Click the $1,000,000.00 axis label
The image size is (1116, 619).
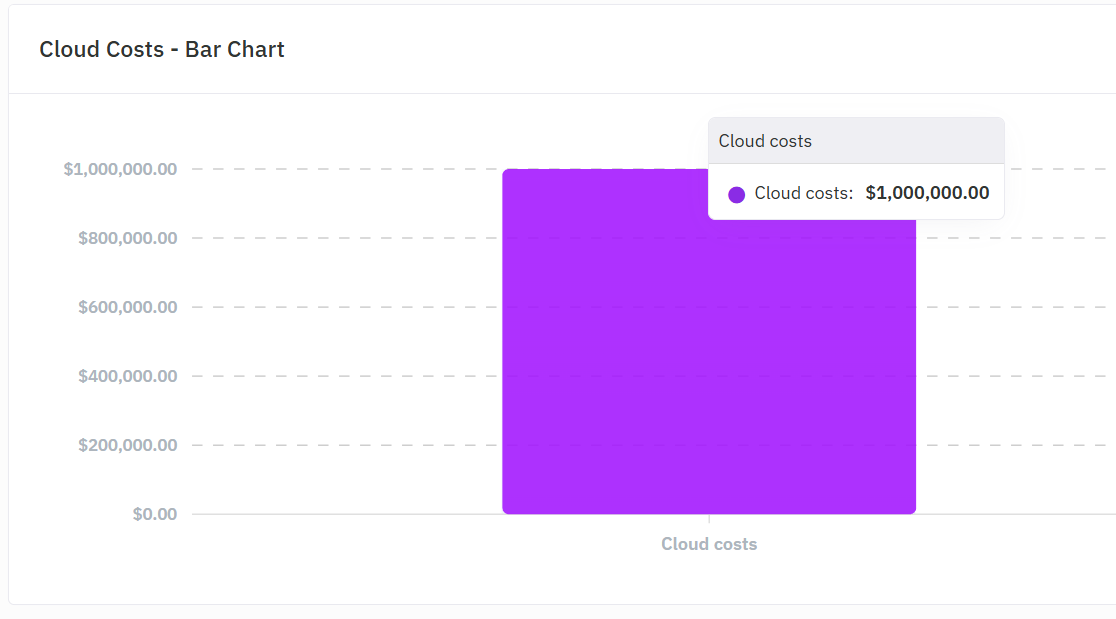pos(122,168)
